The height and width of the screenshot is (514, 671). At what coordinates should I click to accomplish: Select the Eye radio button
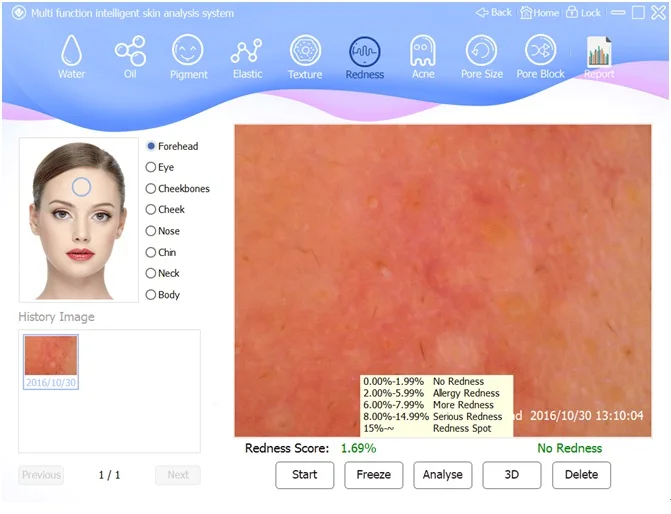[151, 167]
